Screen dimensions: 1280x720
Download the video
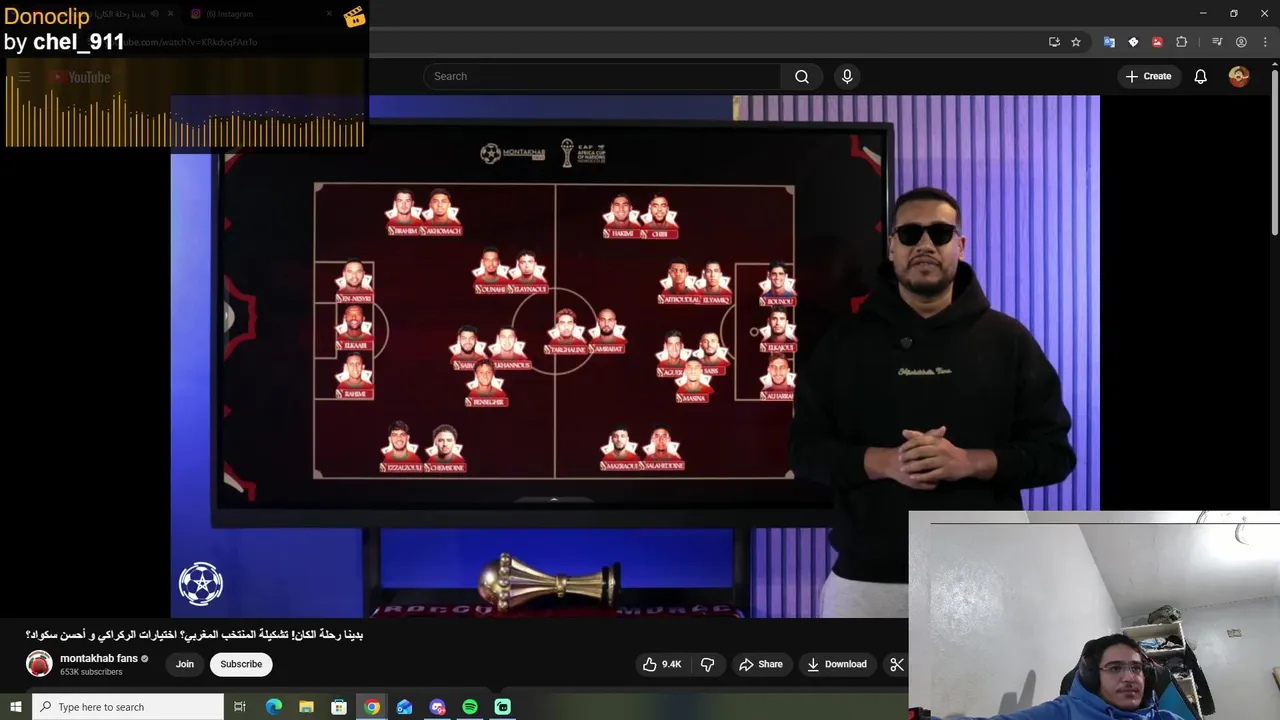pyautogui.click(x=837, y=664)
